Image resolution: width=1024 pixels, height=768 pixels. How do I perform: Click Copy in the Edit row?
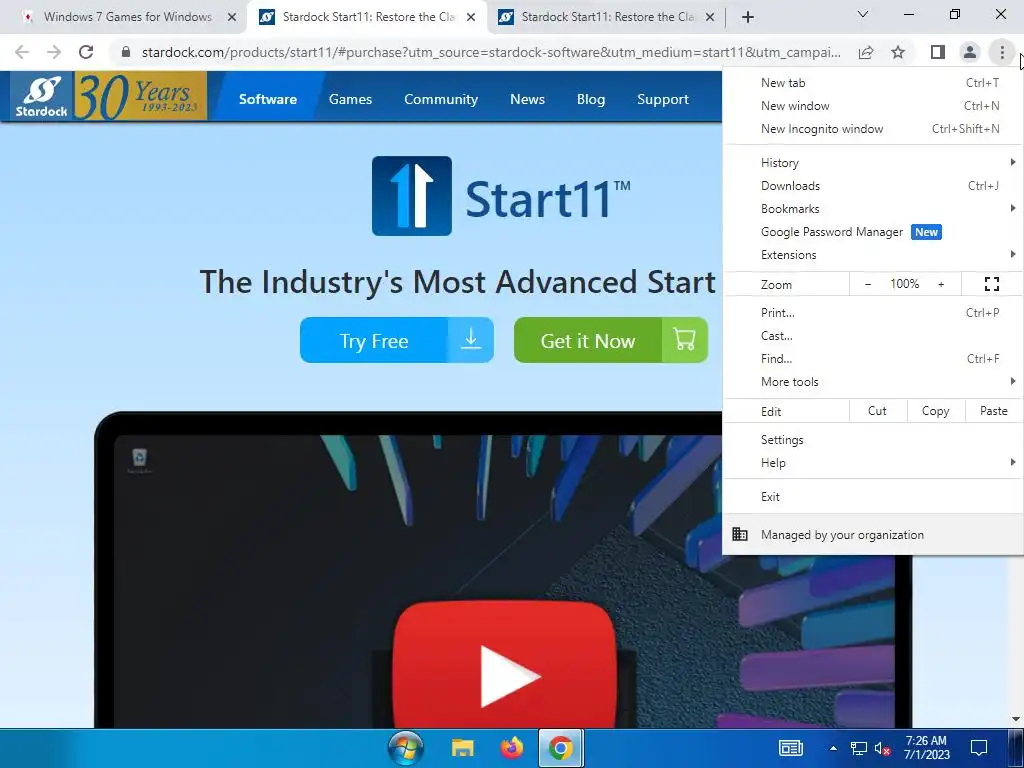coord(935,411)
